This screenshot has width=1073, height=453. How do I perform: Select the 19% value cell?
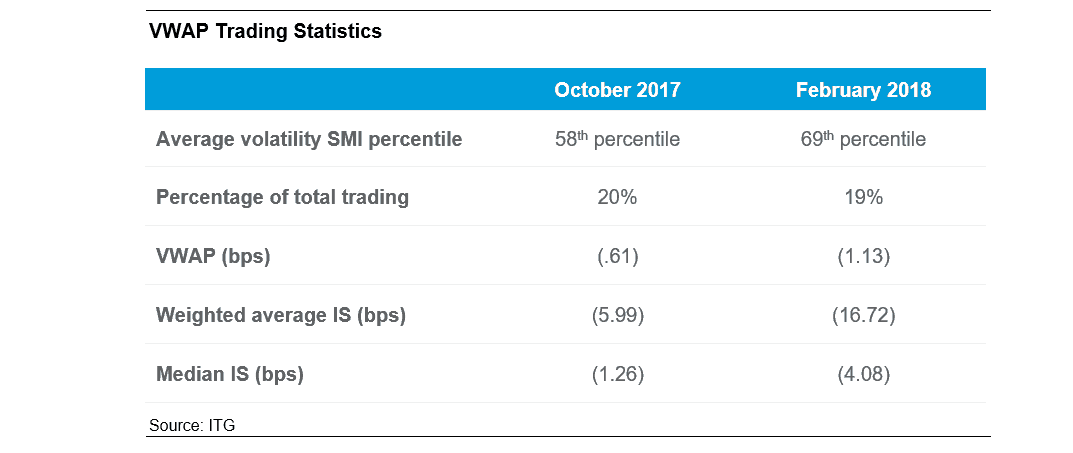(x=863, y=197)
